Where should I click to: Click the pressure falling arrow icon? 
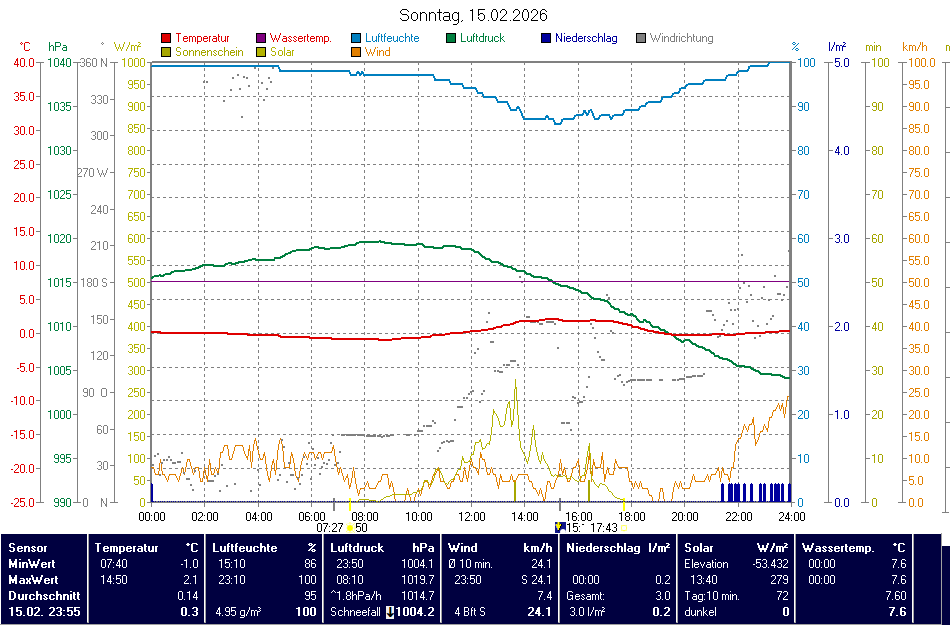click(x=390, y=612)
